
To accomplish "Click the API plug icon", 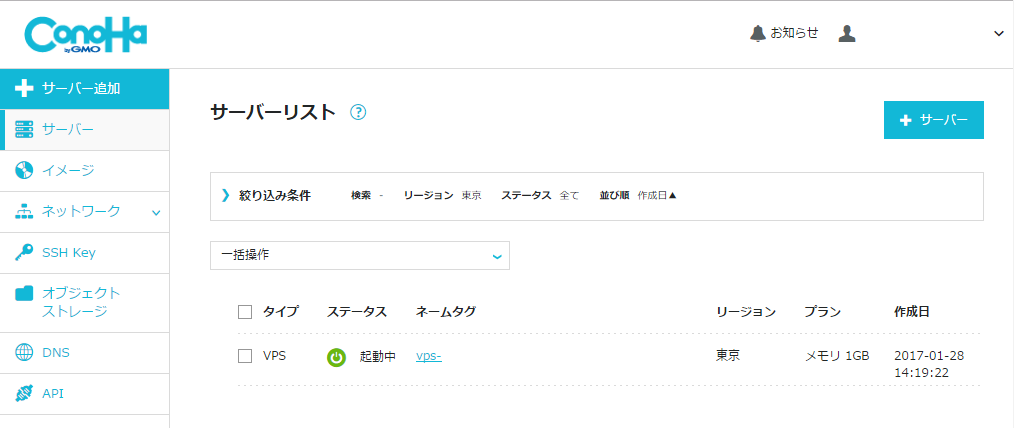I will coord(25,394).
